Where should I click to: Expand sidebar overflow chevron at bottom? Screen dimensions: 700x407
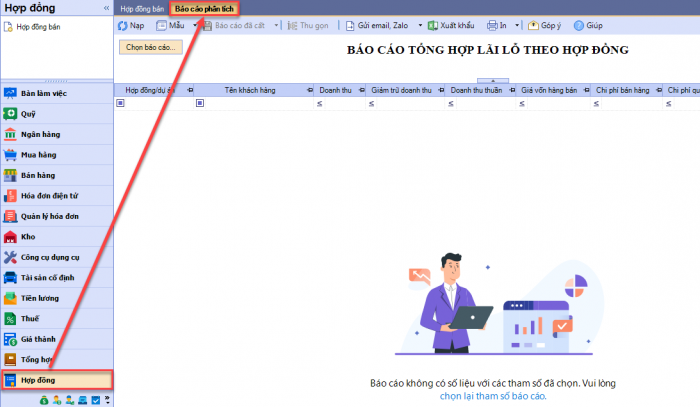pyautogui.click(x=108, y=400)
